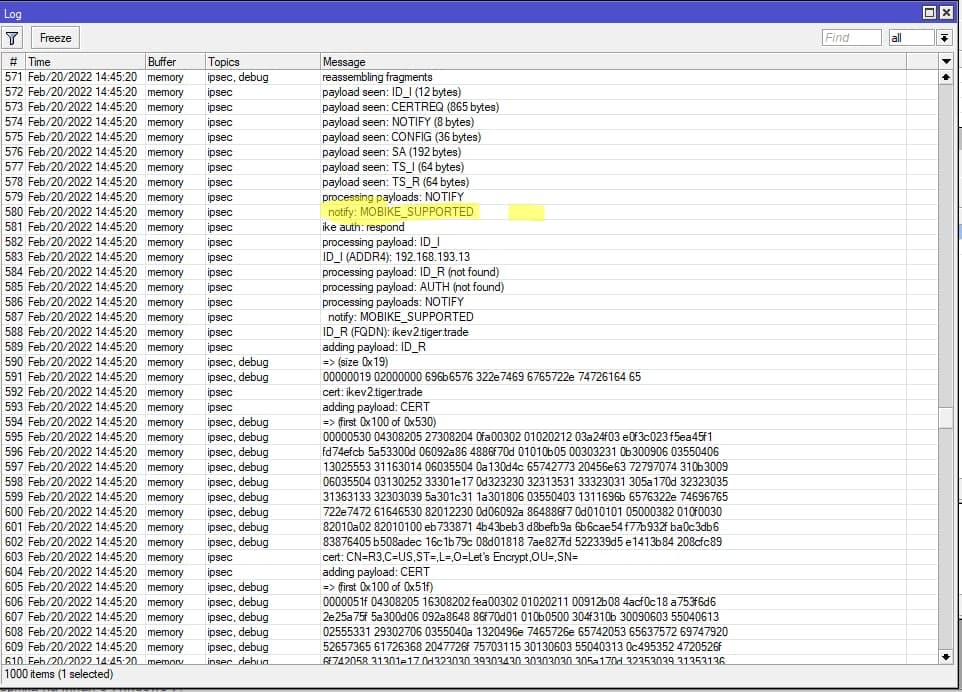Select 'payload seen: TS_R (64 bytes)' row
The width and height of the screenshot is (962, 692).
click(x=470, y=182)
